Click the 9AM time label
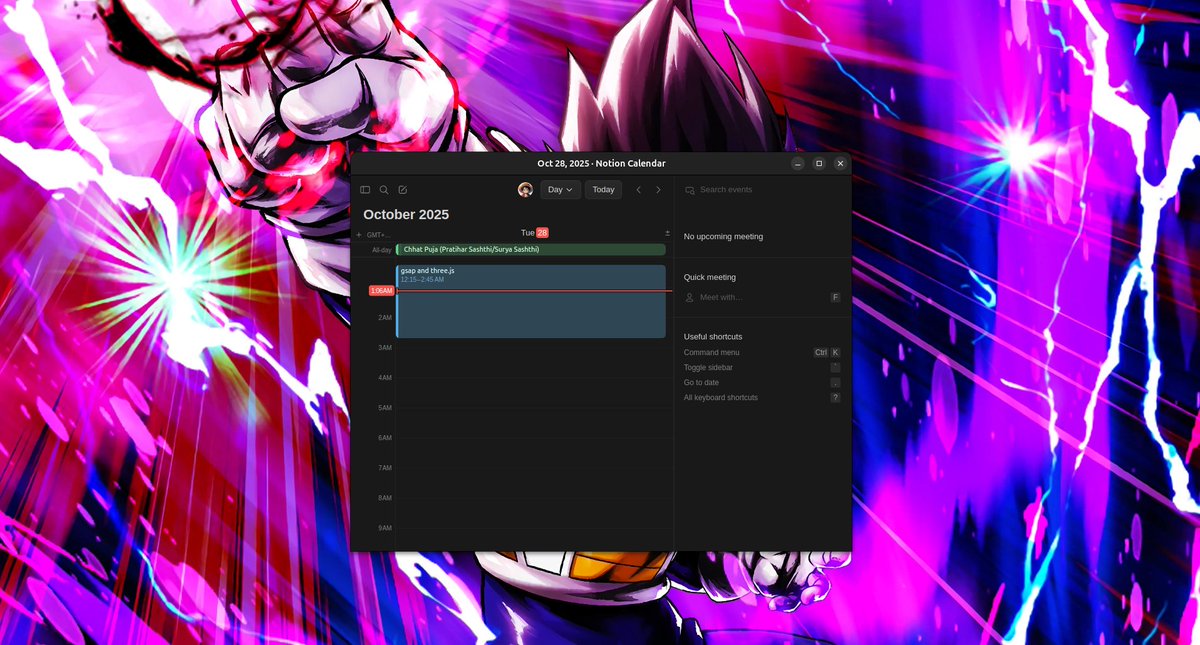This screenshot has width=1200, height=645. click(x=385, y=528)
